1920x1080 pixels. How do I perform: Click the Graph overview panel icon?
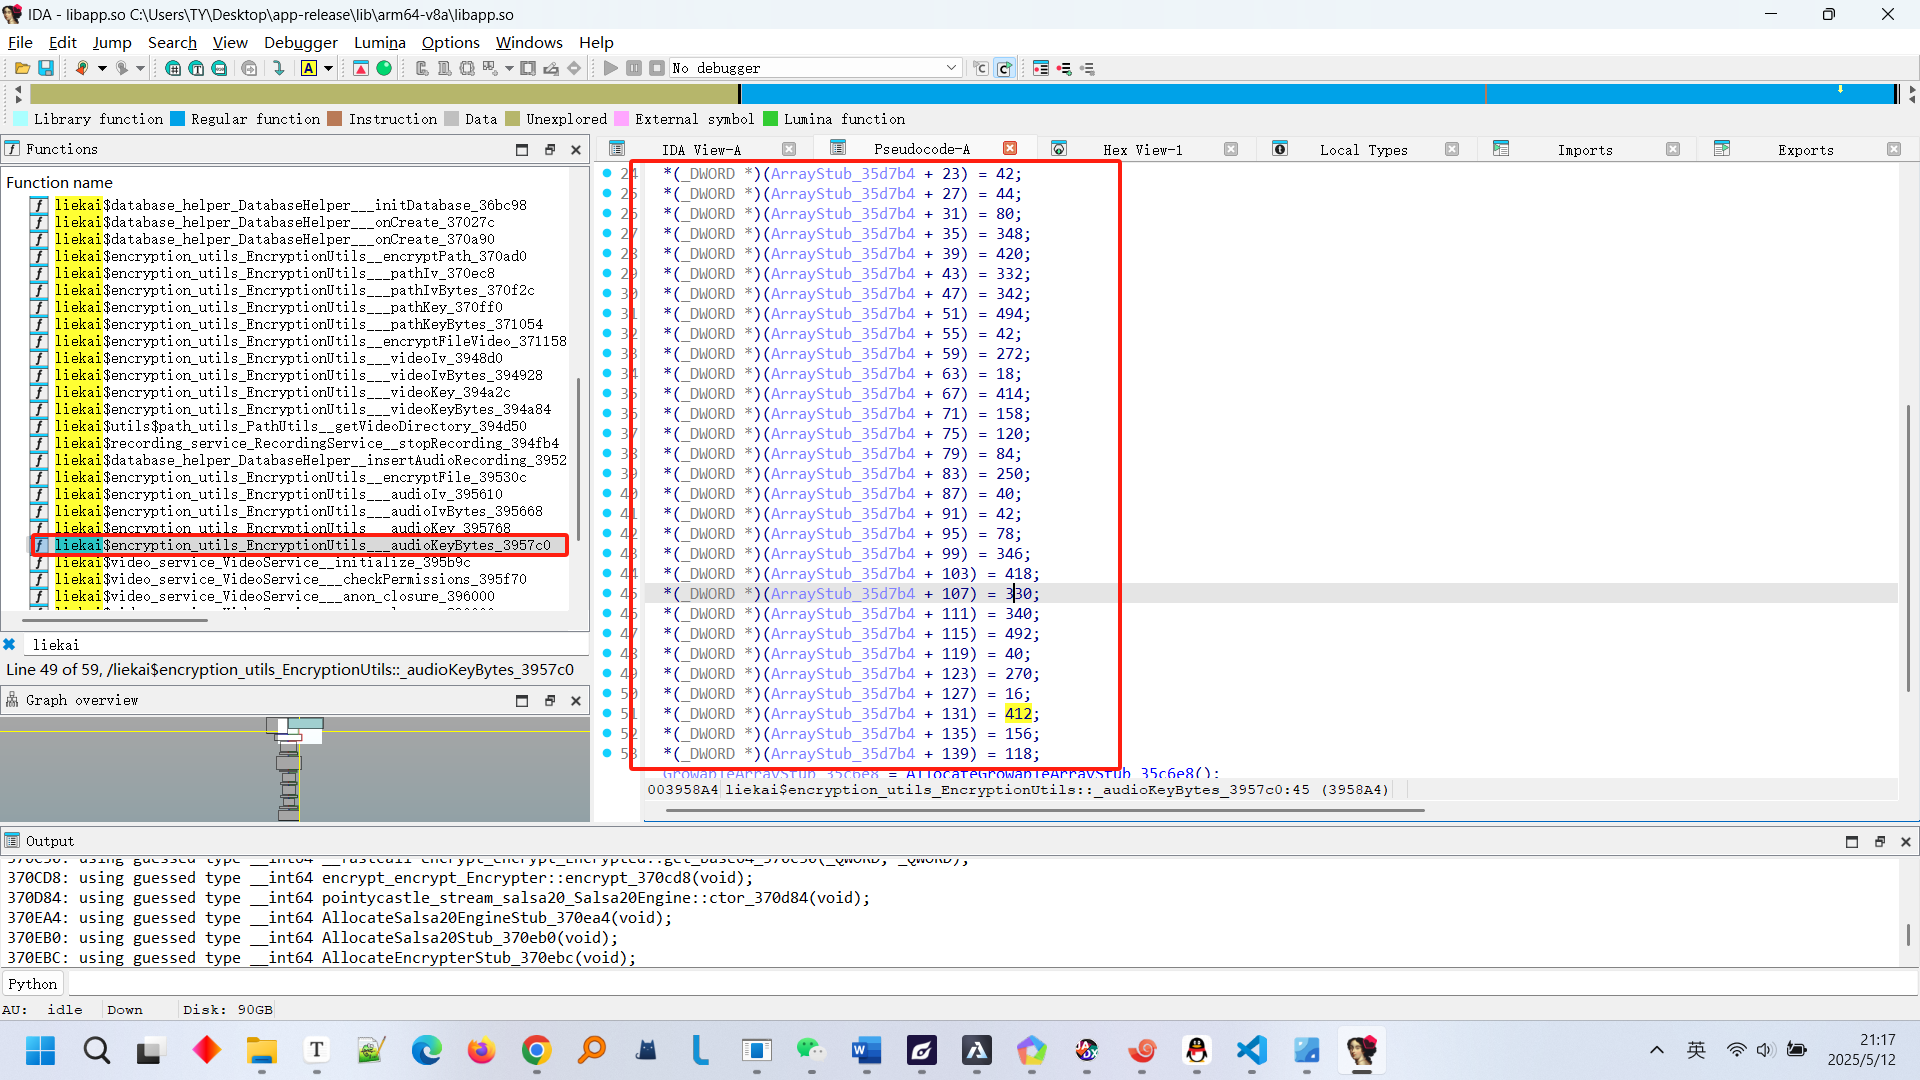point(12,700)
